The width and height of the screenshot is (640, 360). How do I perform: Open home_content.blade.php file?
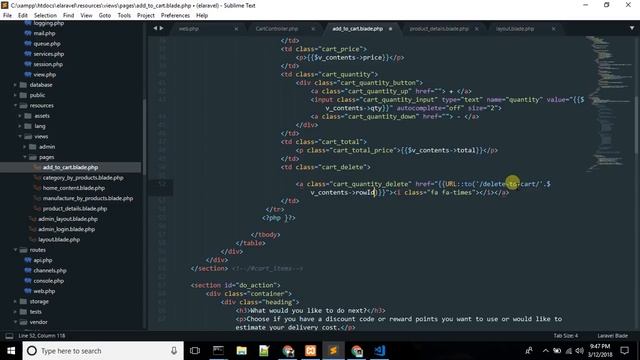(x=73, y=188)
